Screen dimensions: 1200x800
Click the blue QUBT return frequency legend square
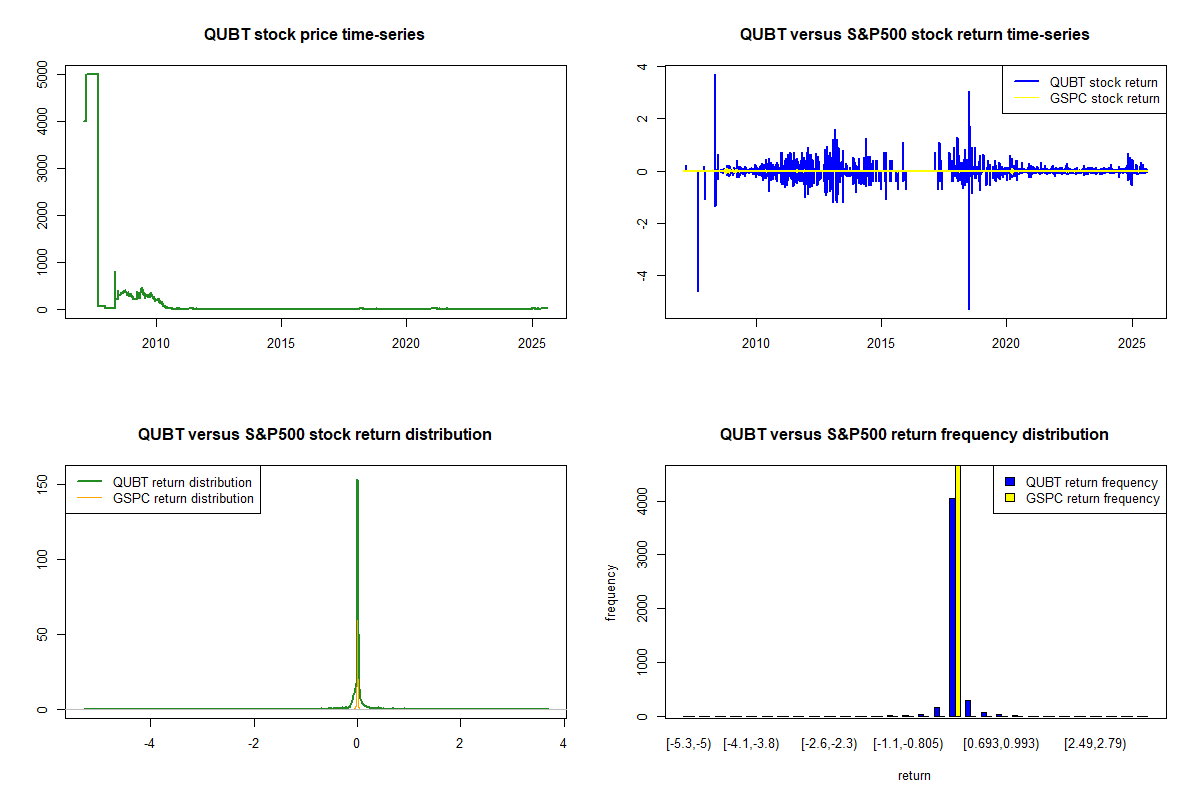click(x=1010, y=483)
